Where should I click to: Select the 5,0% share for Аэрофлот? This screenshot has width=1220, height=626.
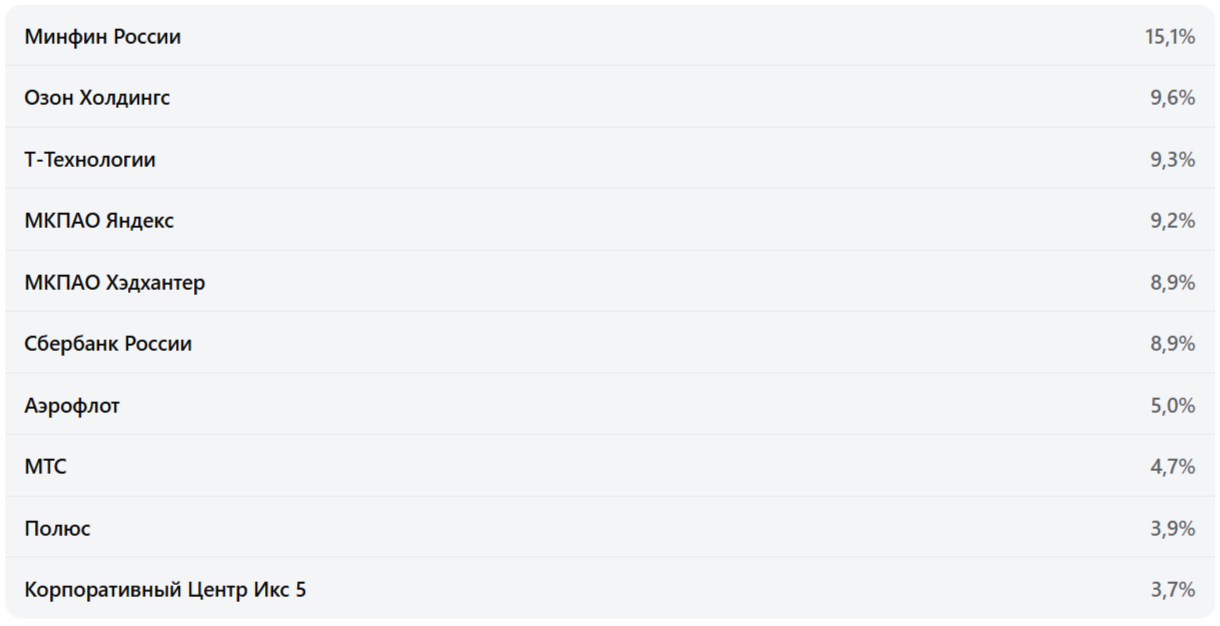pyautogui.click(x=1172, y=406)
